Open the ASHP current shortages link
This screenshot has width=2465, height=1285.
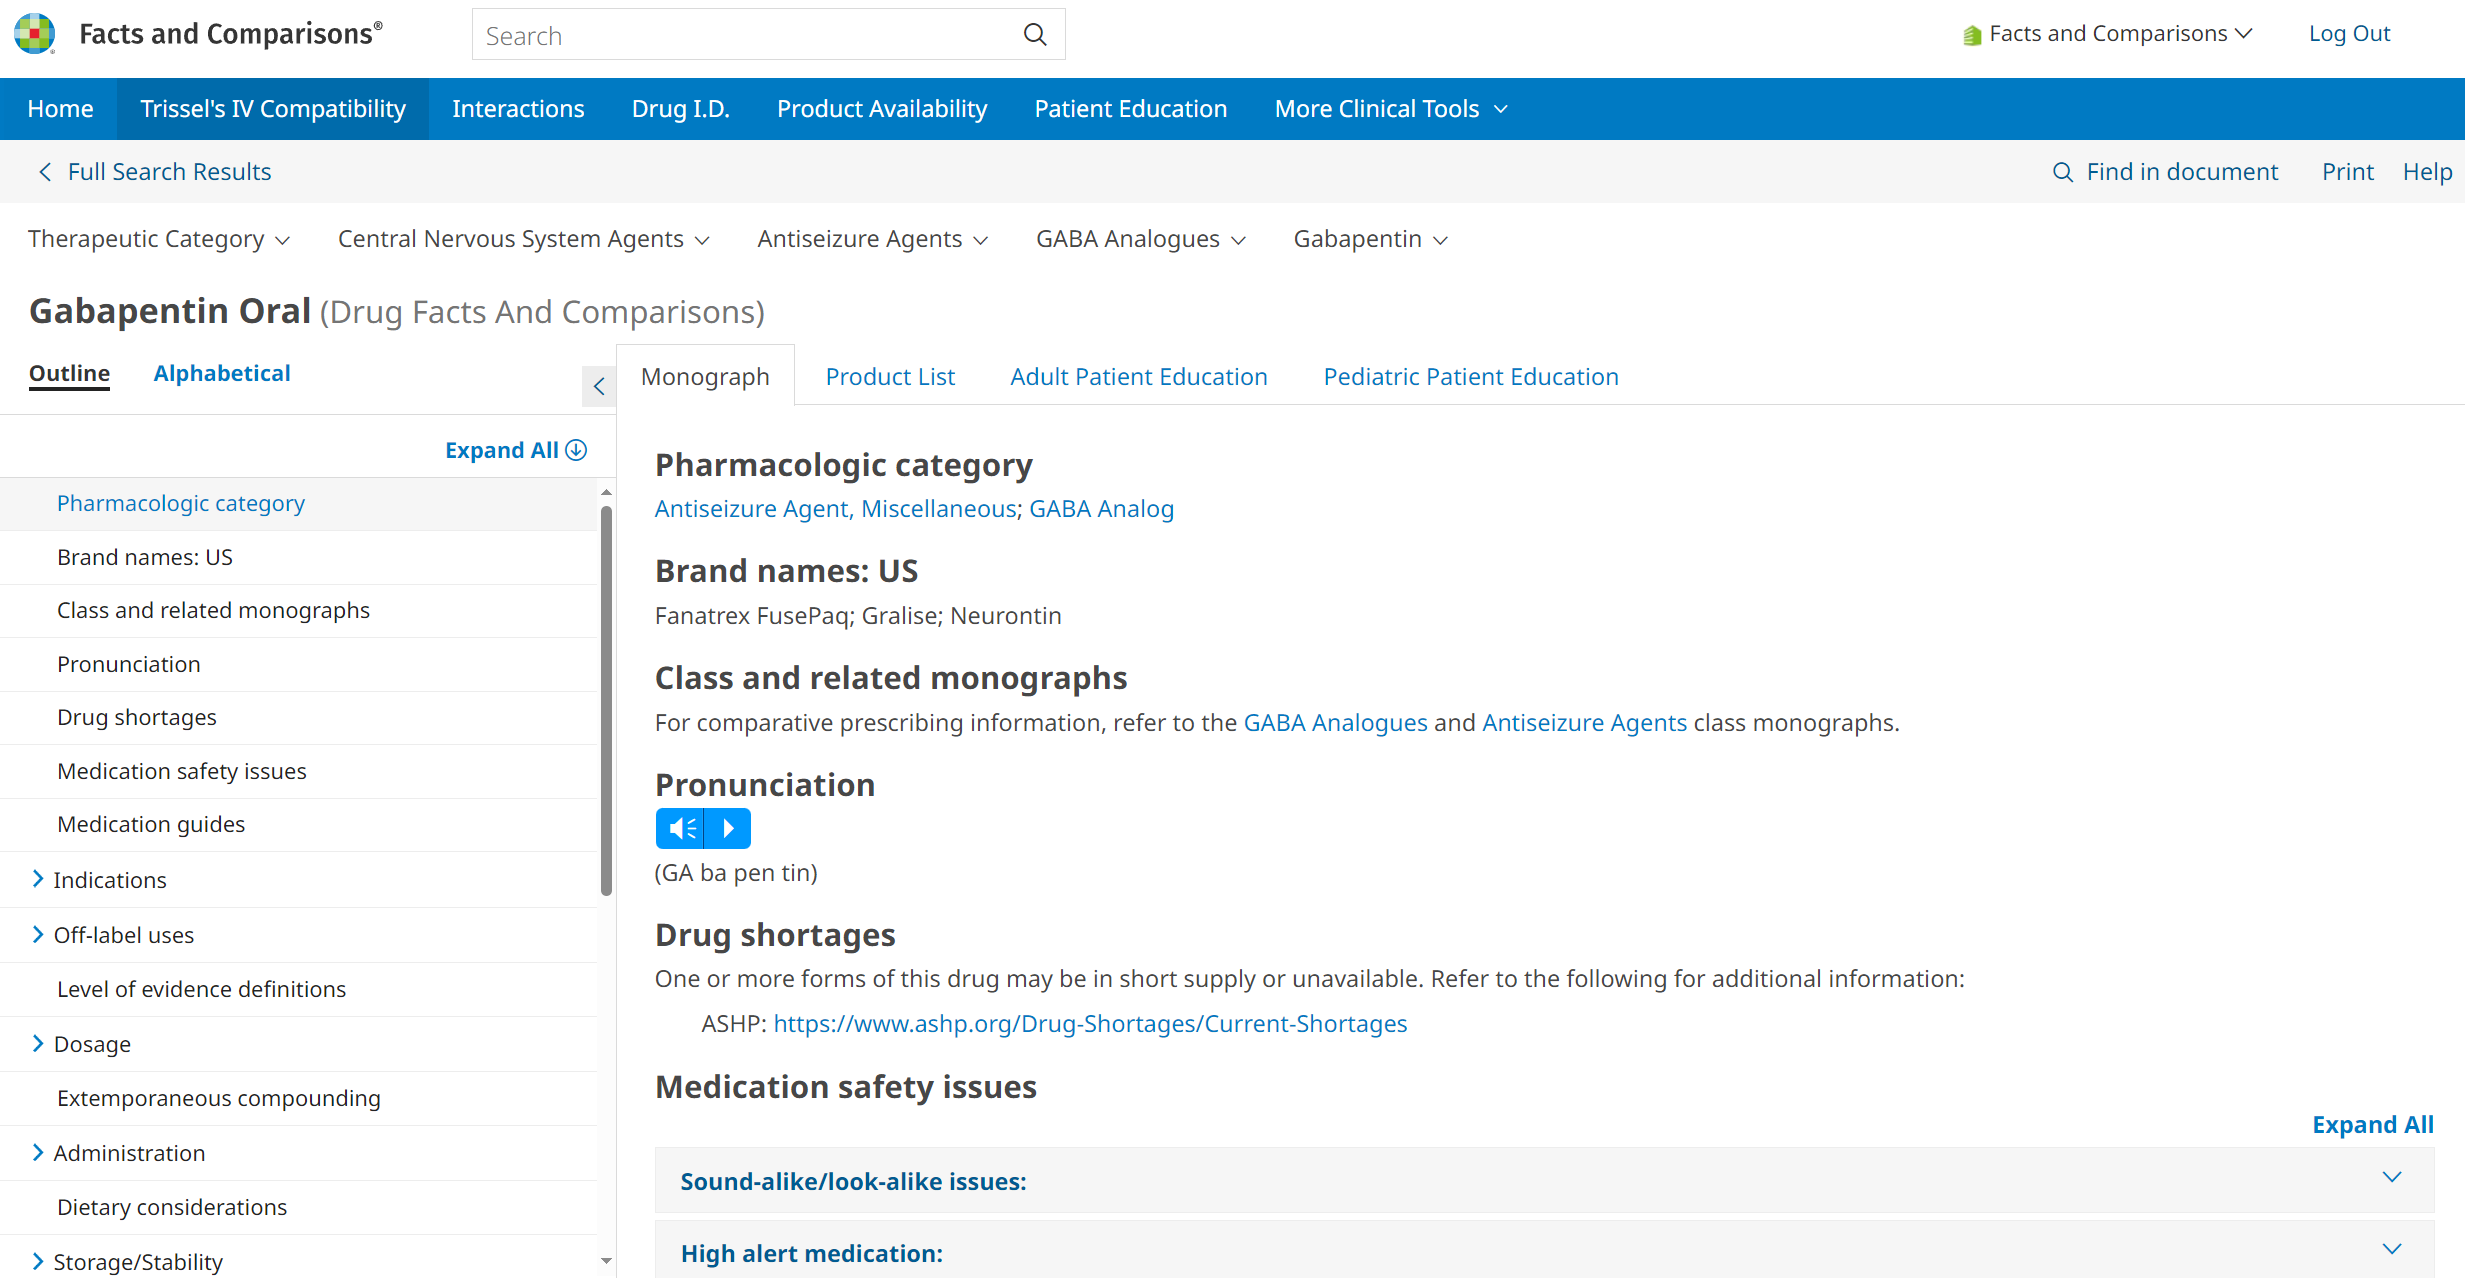(x=1090, y=1023)
